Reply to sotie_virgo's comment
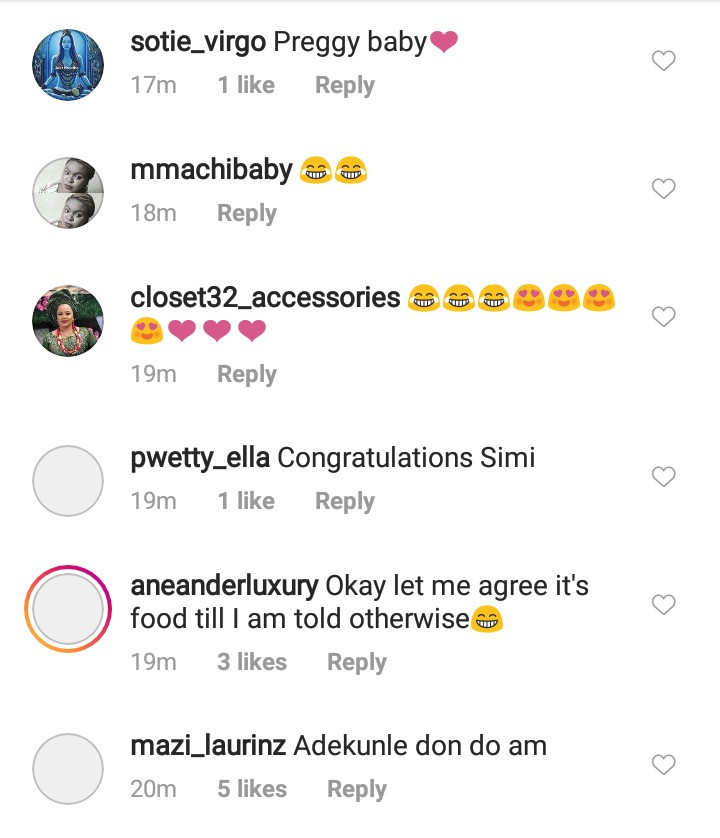This screenshot has width=720, height=838. 344,86
